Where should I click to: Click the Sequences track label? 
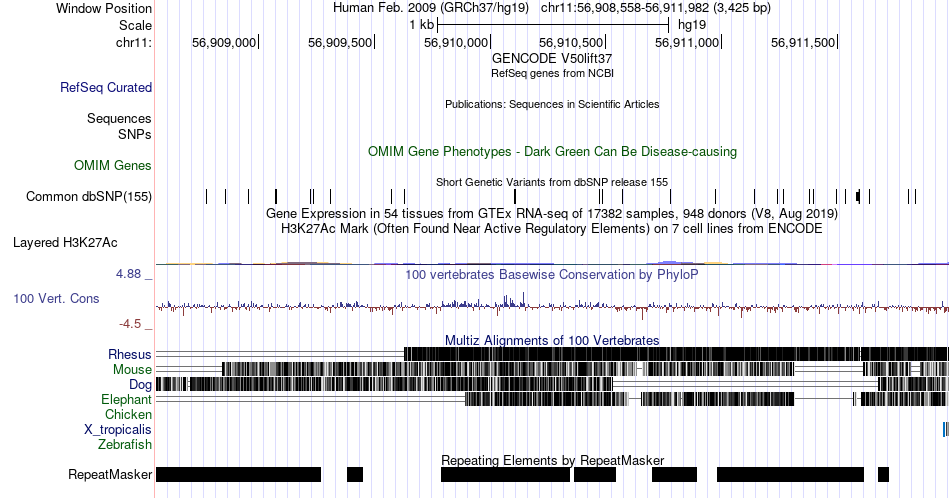pyautogui.click(x=119, y=118)
